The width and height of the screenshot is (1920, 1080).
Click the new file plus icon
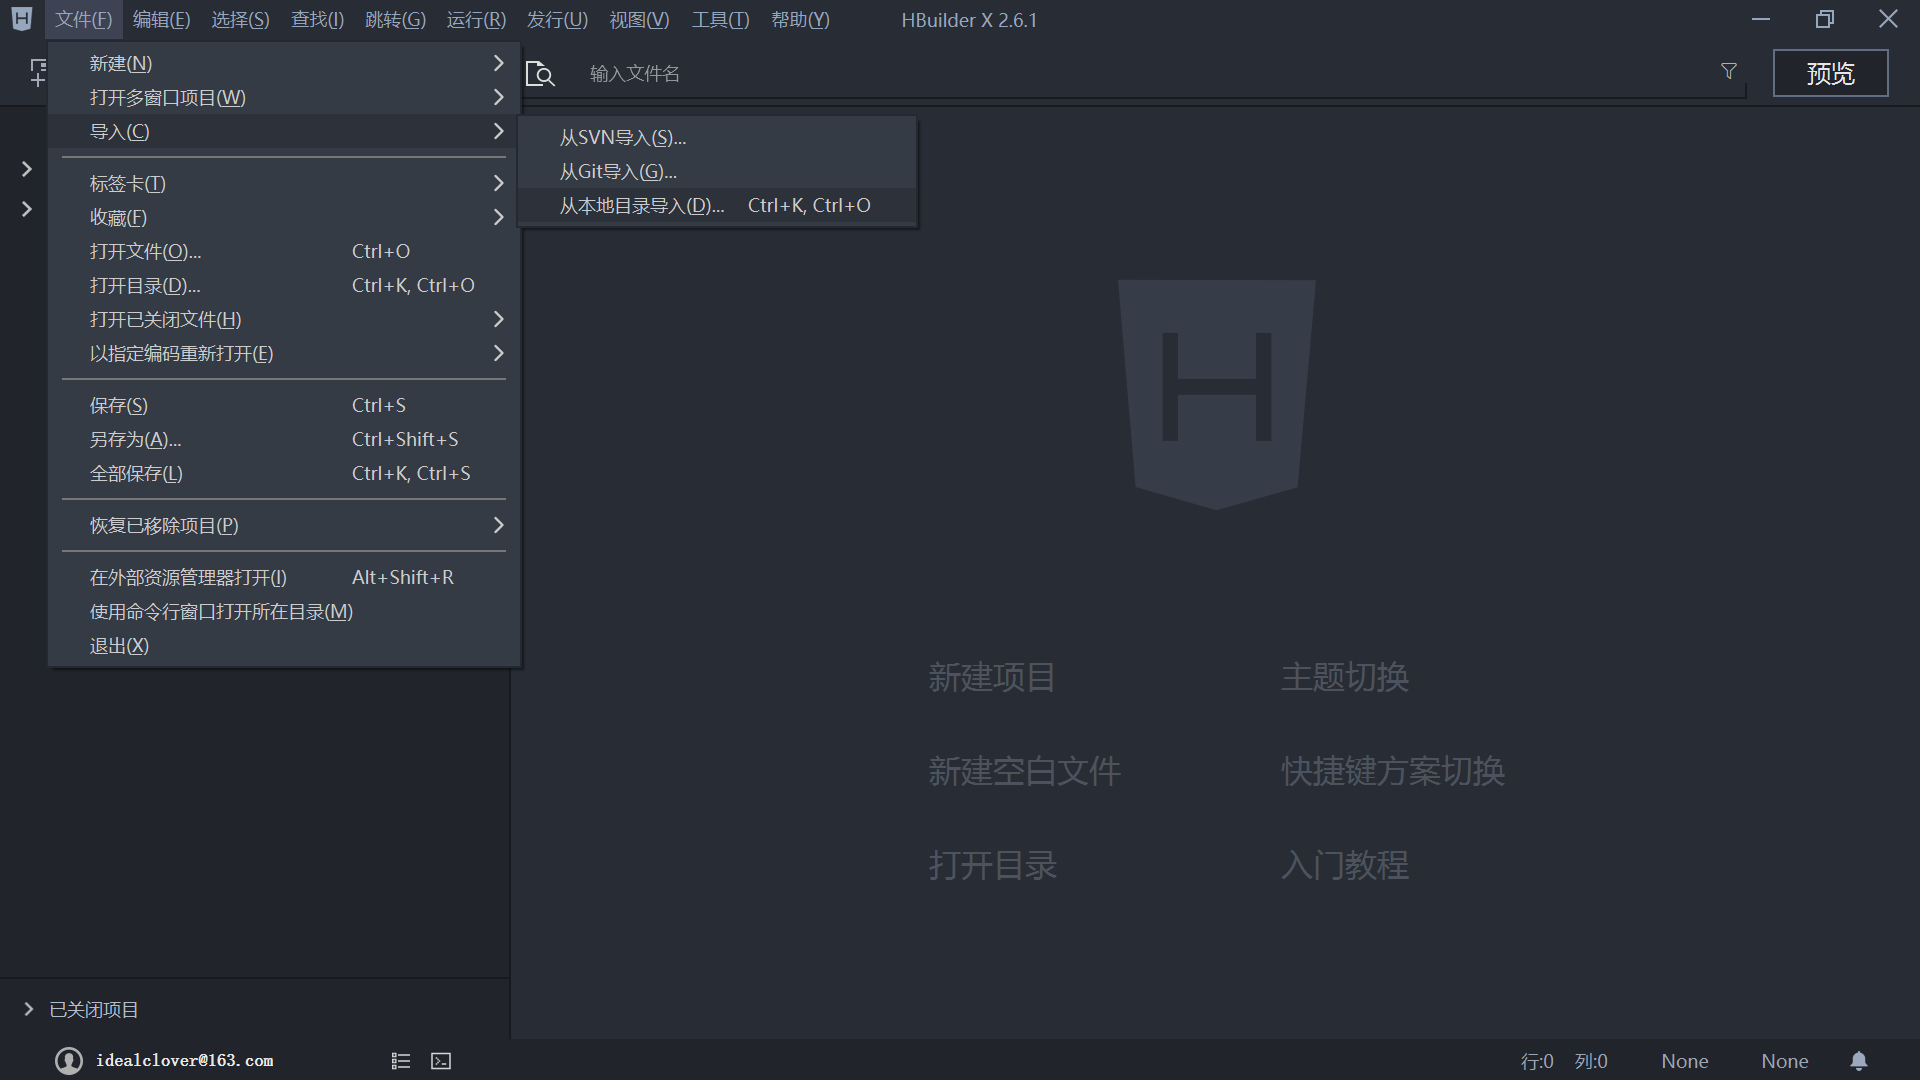38,73
